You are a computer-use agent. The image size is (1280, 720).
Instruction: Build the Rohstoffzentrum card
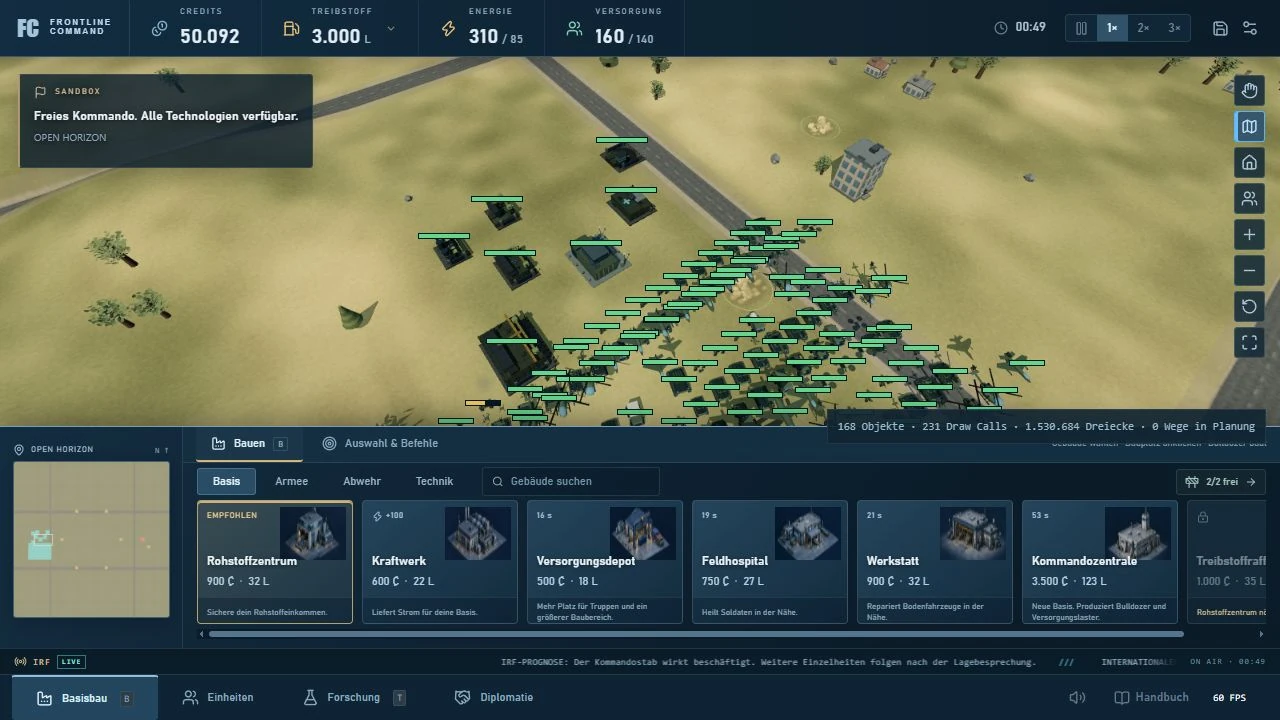(x=275, y=562)
